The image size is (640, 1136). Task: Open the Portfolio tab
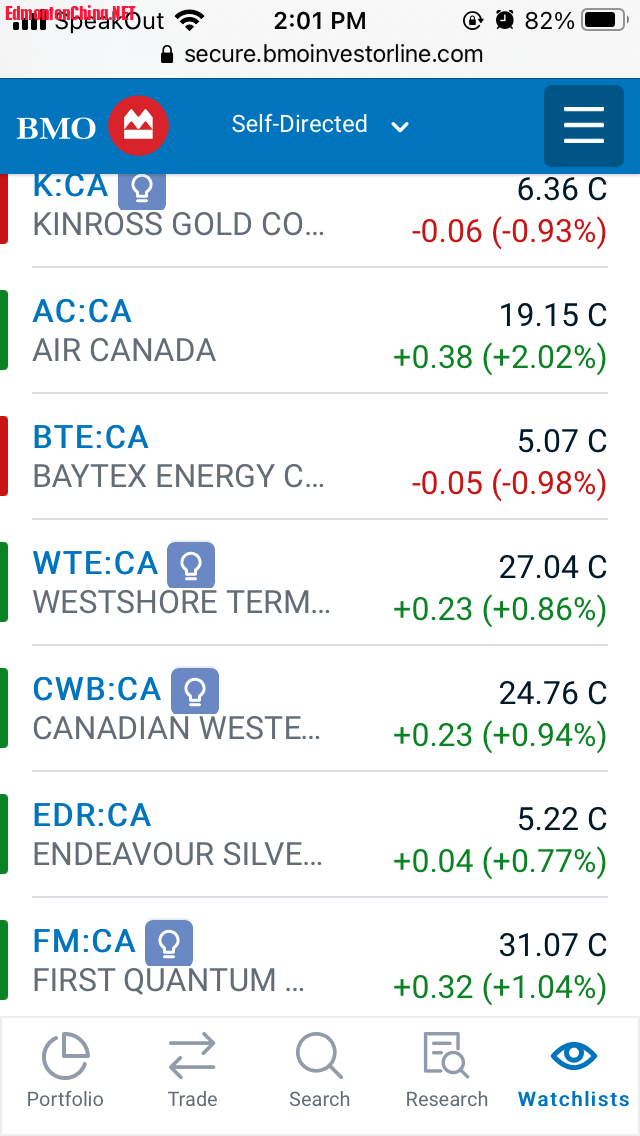(65, 1070)
